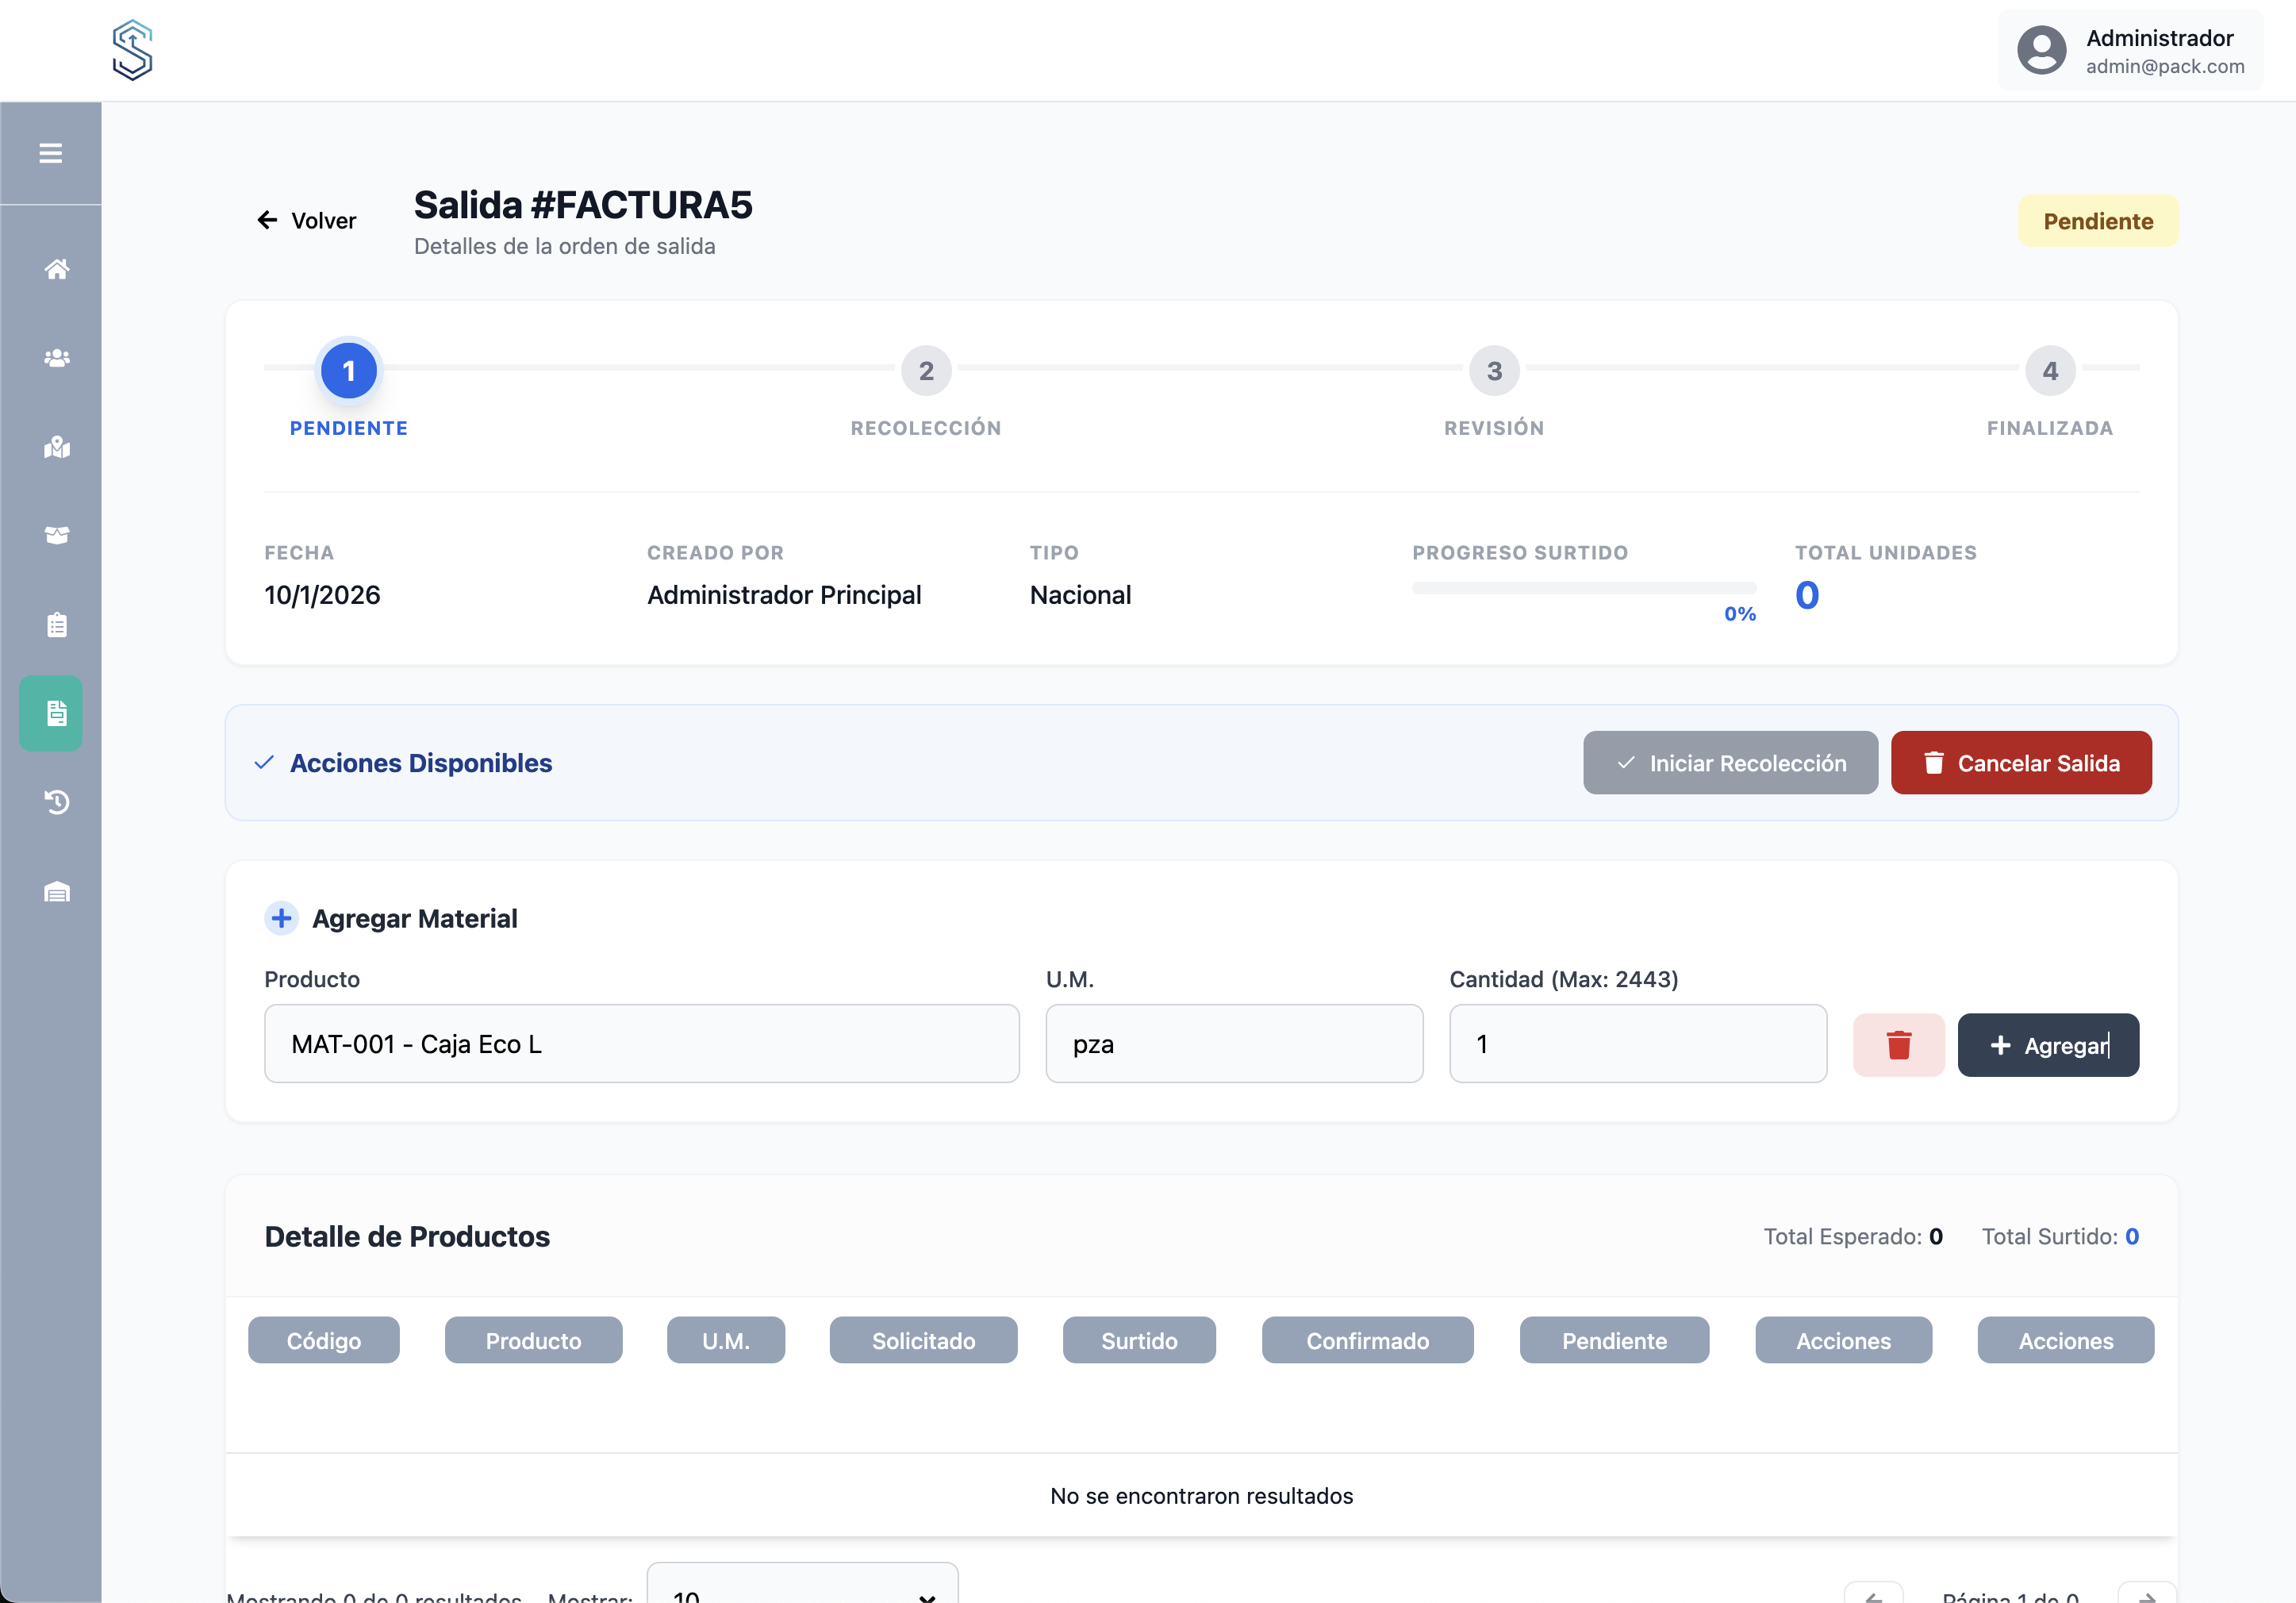
Task: Click the red trash icon beside Agregar
Action: (1897, 1045)
